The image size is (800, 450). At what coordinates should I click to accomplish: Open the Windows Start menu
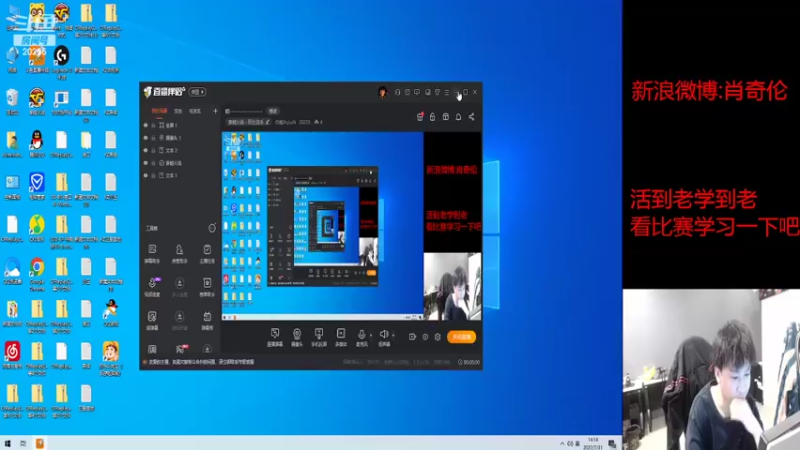click(x=7, y=443)
